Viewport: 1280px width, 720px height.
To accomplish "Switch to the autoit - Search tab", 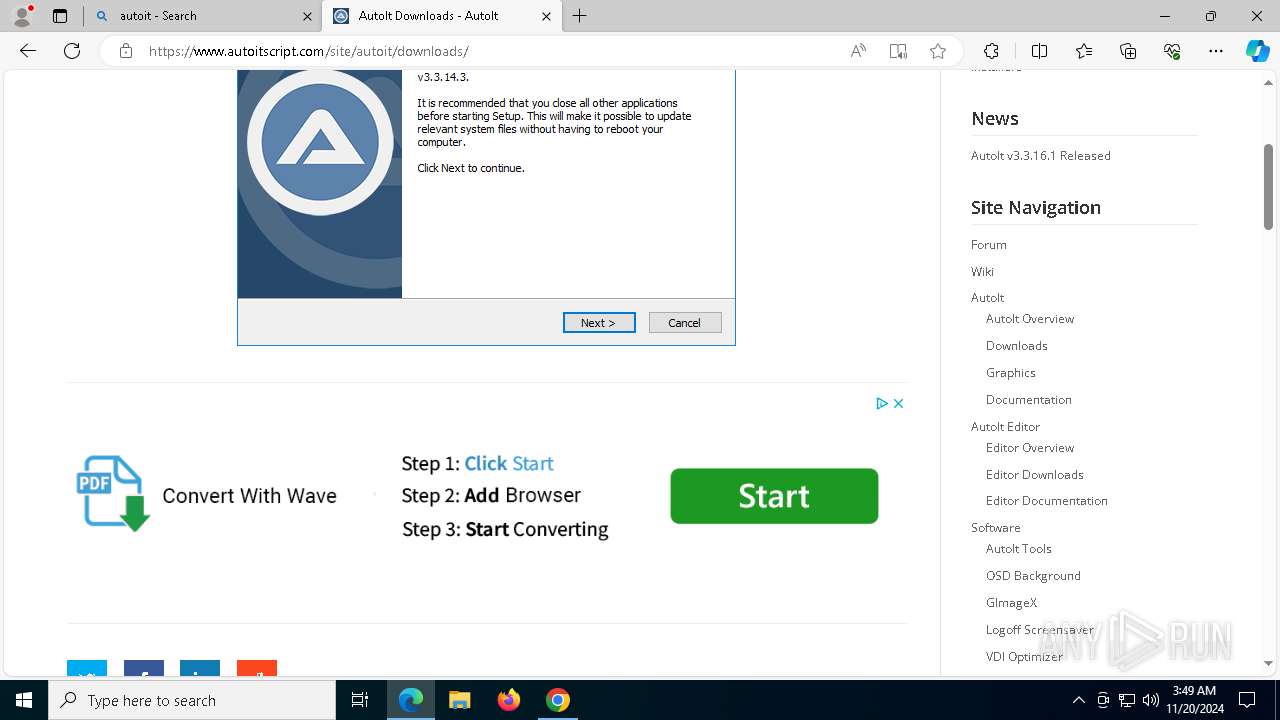I will 202,16.
